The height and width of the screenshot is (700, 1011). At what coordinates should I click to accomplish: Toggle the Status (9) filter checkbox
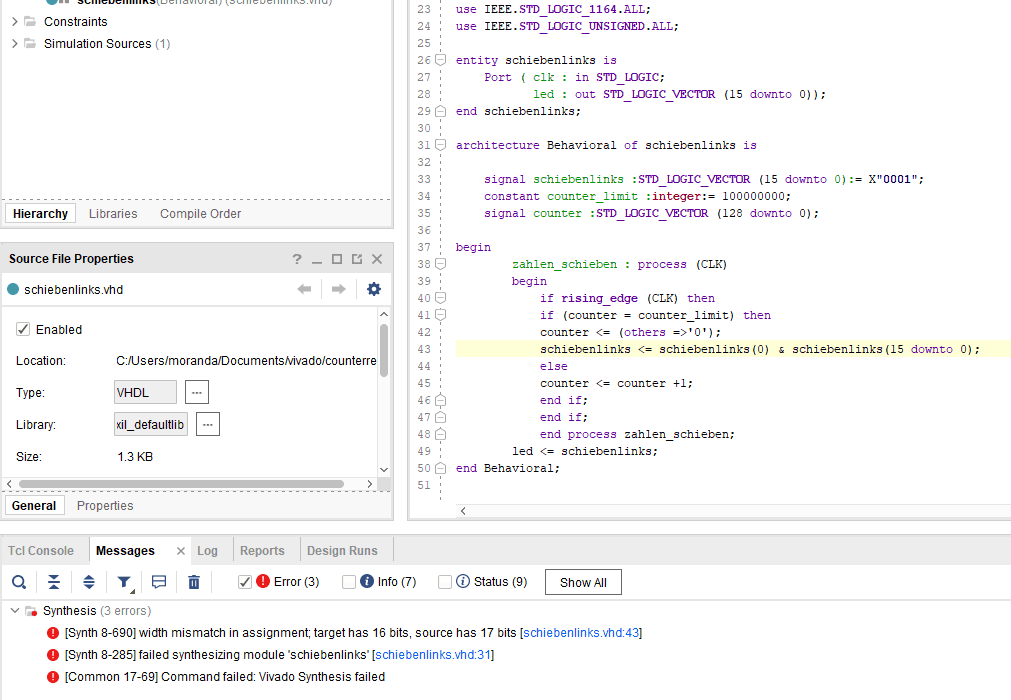(x=445, y=582)
